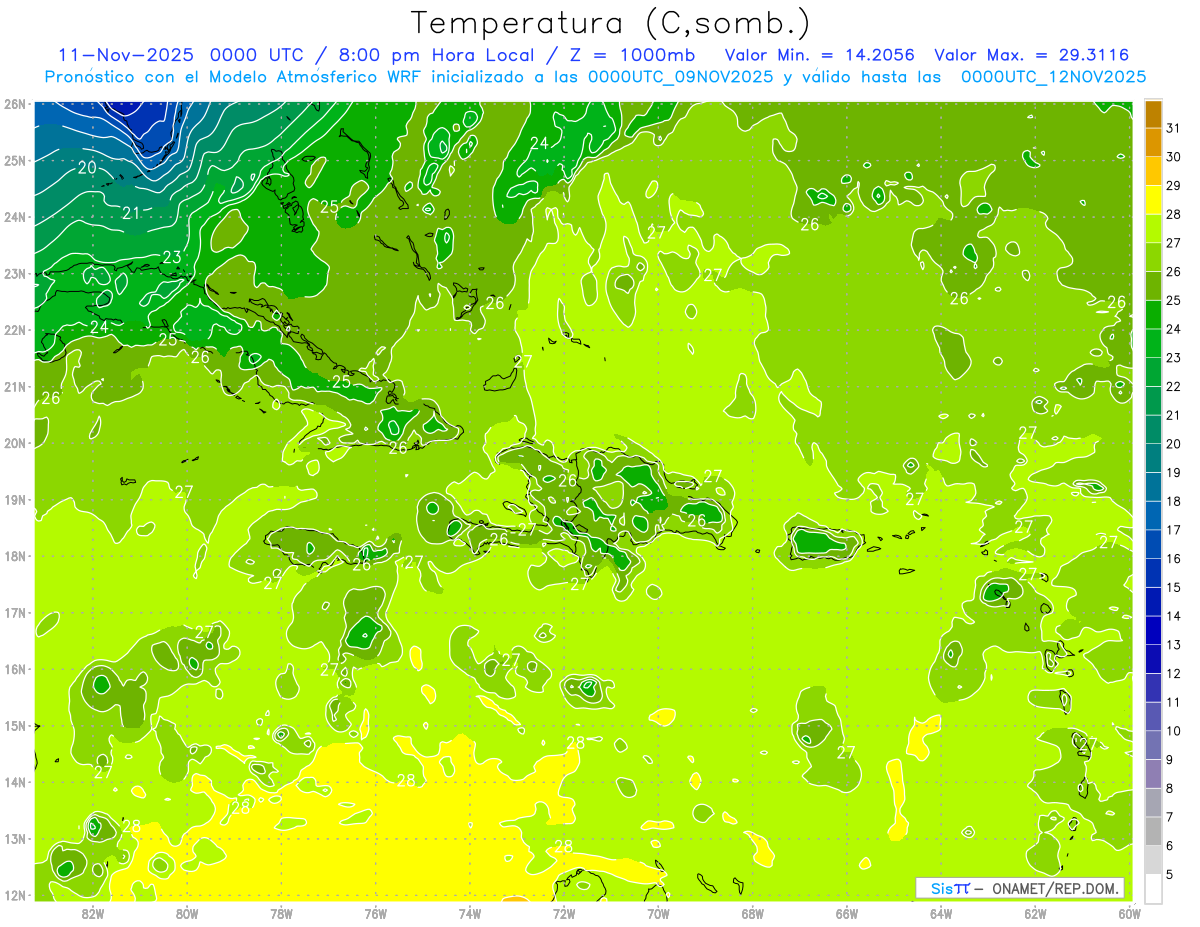Click the latitude axis label 17N
Screen dimensions: 1200x927
(x=14, y=613)
